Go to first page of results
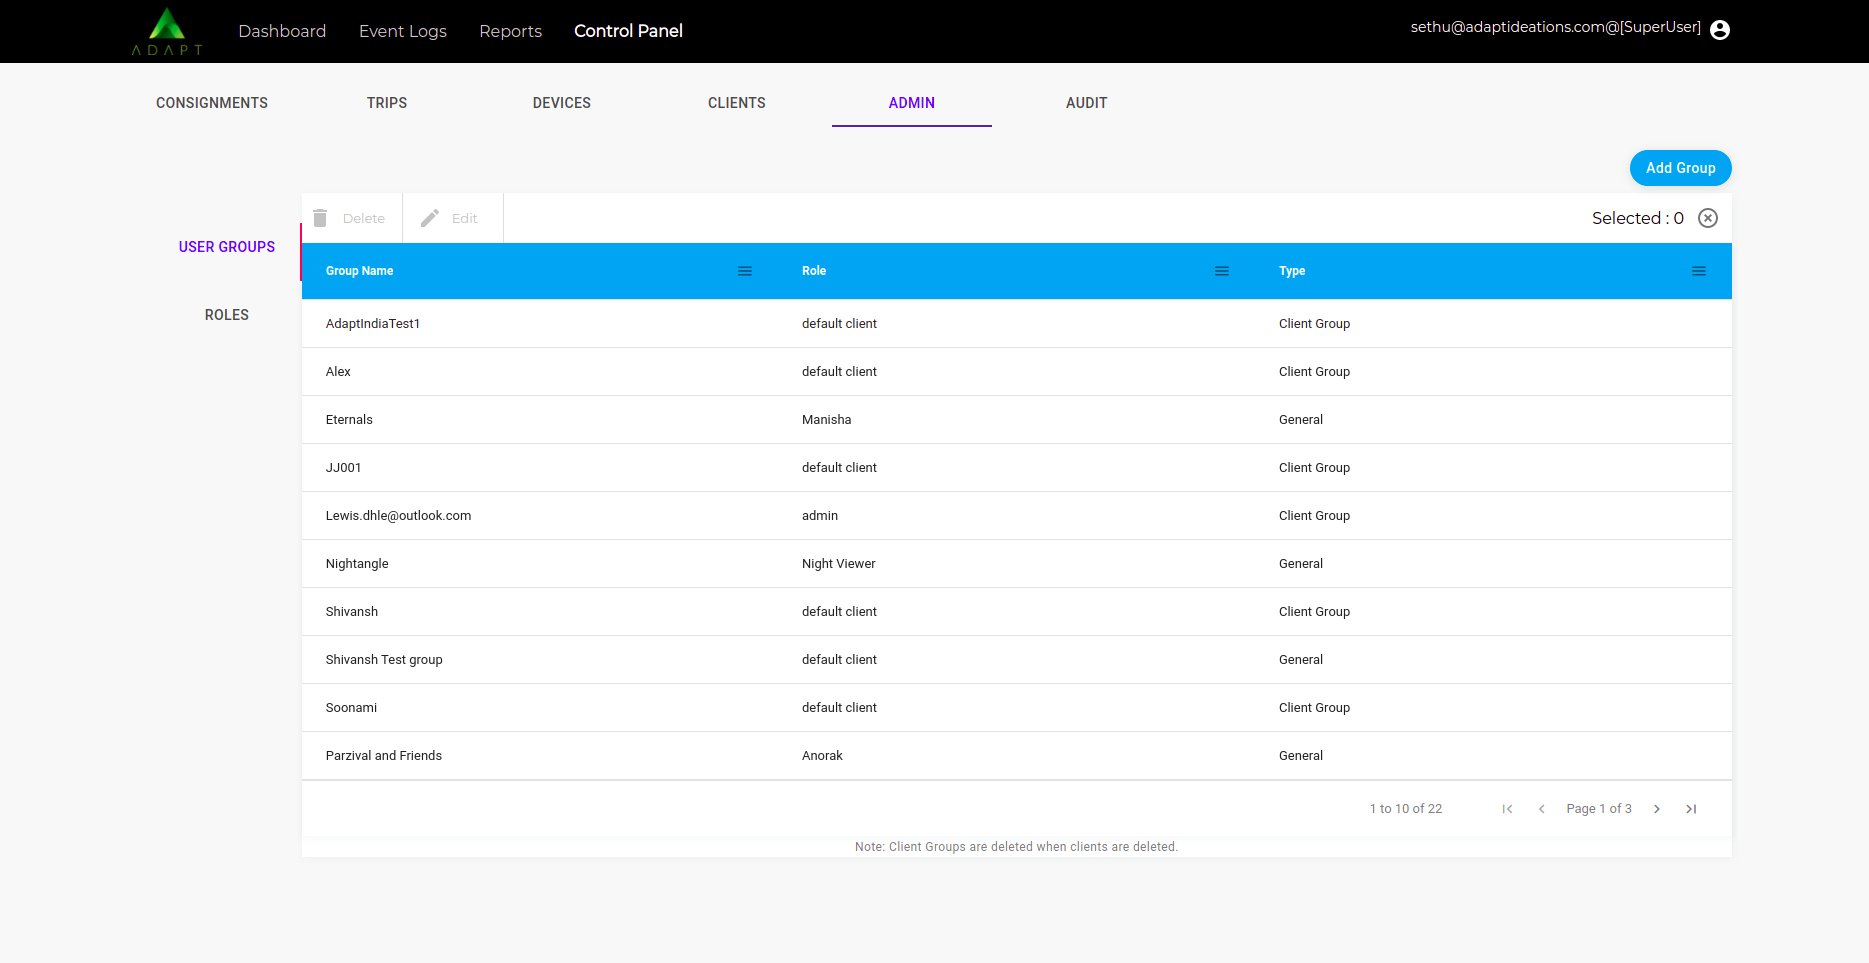 (x=1507, y=809)
